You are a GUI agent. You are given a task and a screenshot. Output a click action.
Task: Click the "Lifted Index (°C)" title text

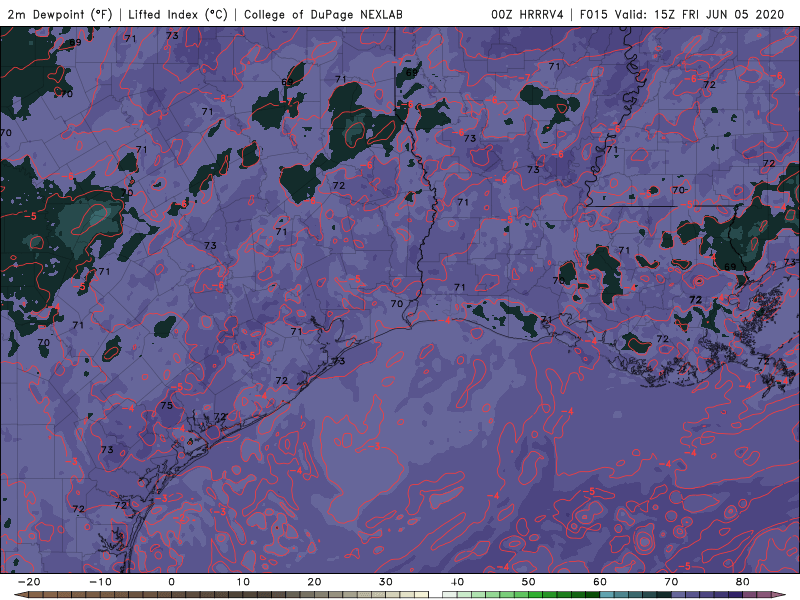point(178,14)
